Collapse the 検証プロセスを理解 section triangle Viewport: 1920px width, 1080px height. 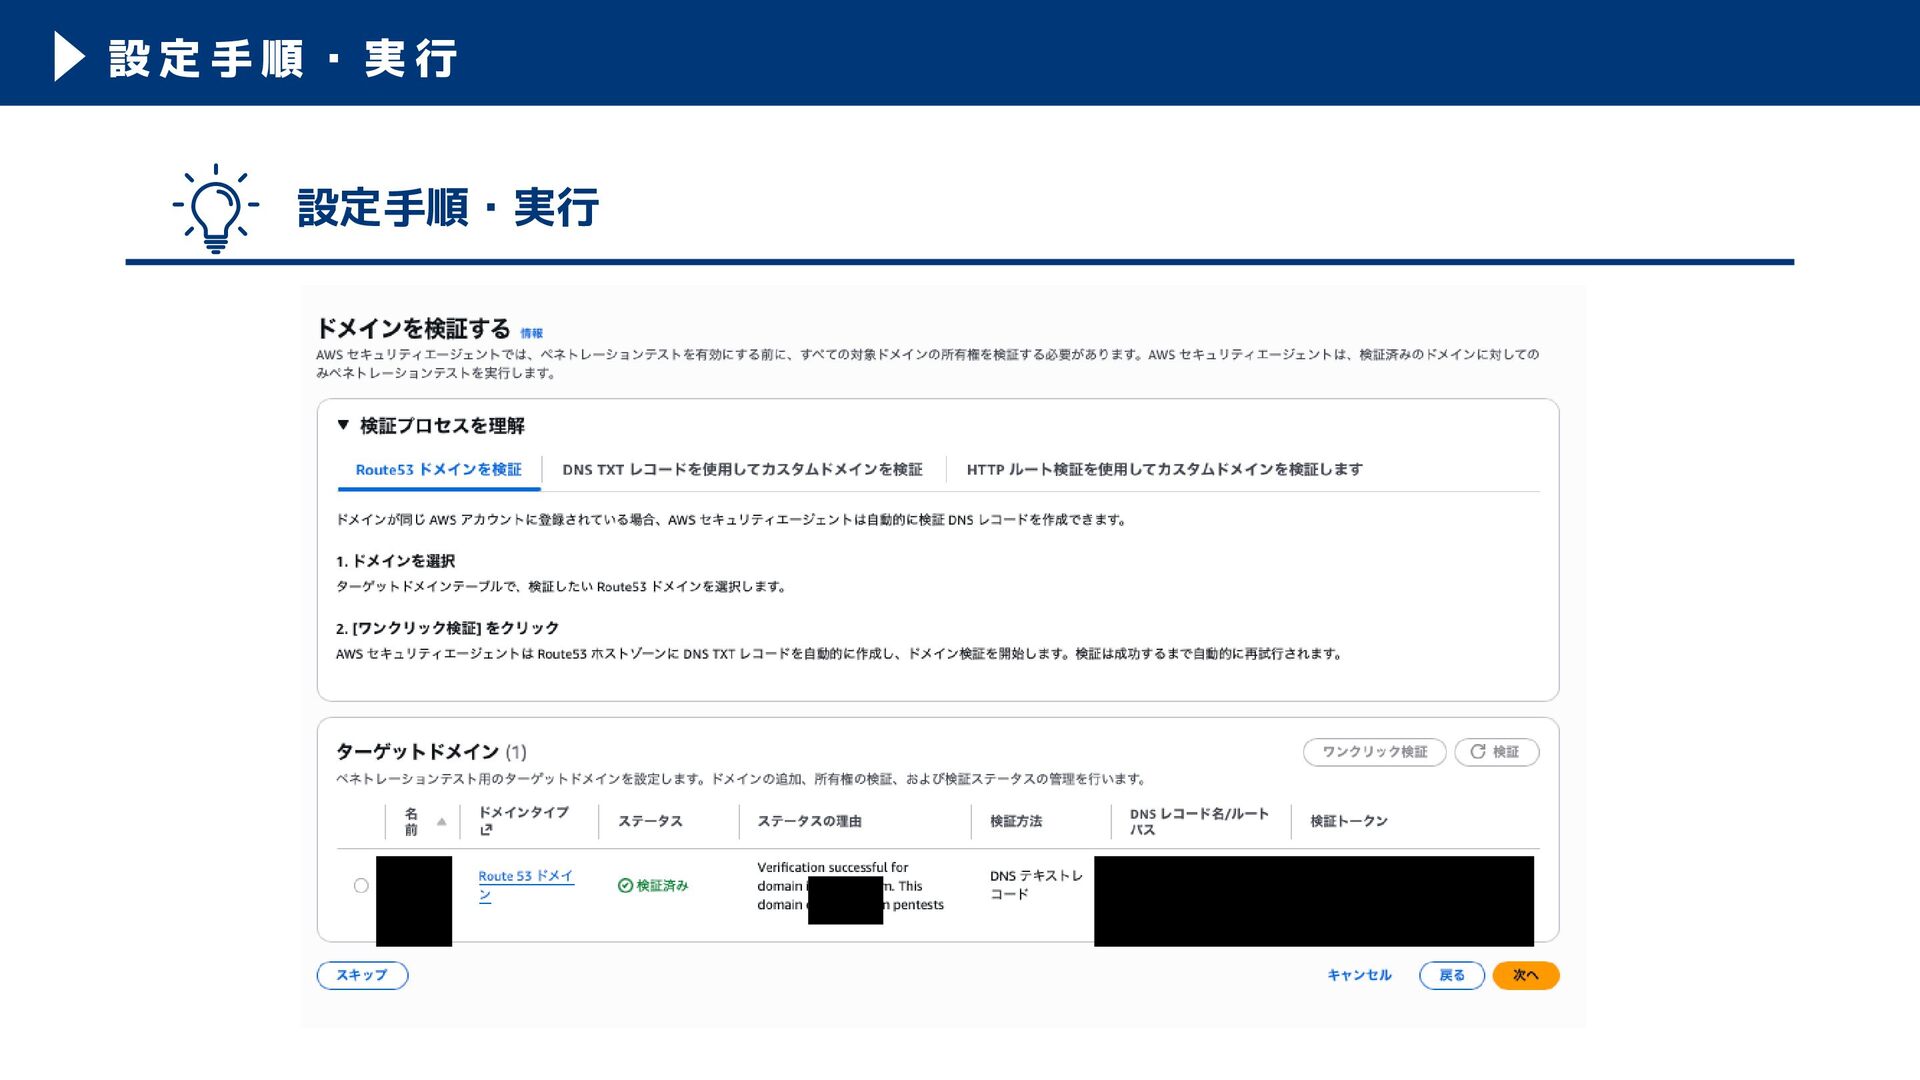pyautogui.click(x=343, y=425)
